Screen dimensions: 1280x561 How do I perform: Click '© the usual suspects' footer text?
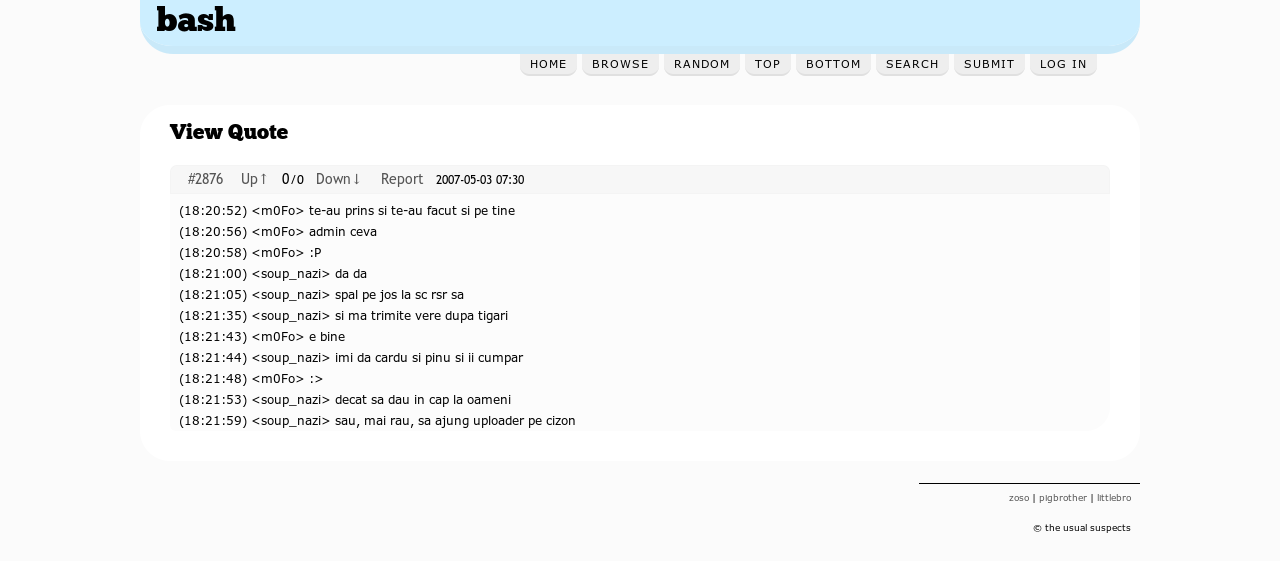click(x=1082, y=528)
